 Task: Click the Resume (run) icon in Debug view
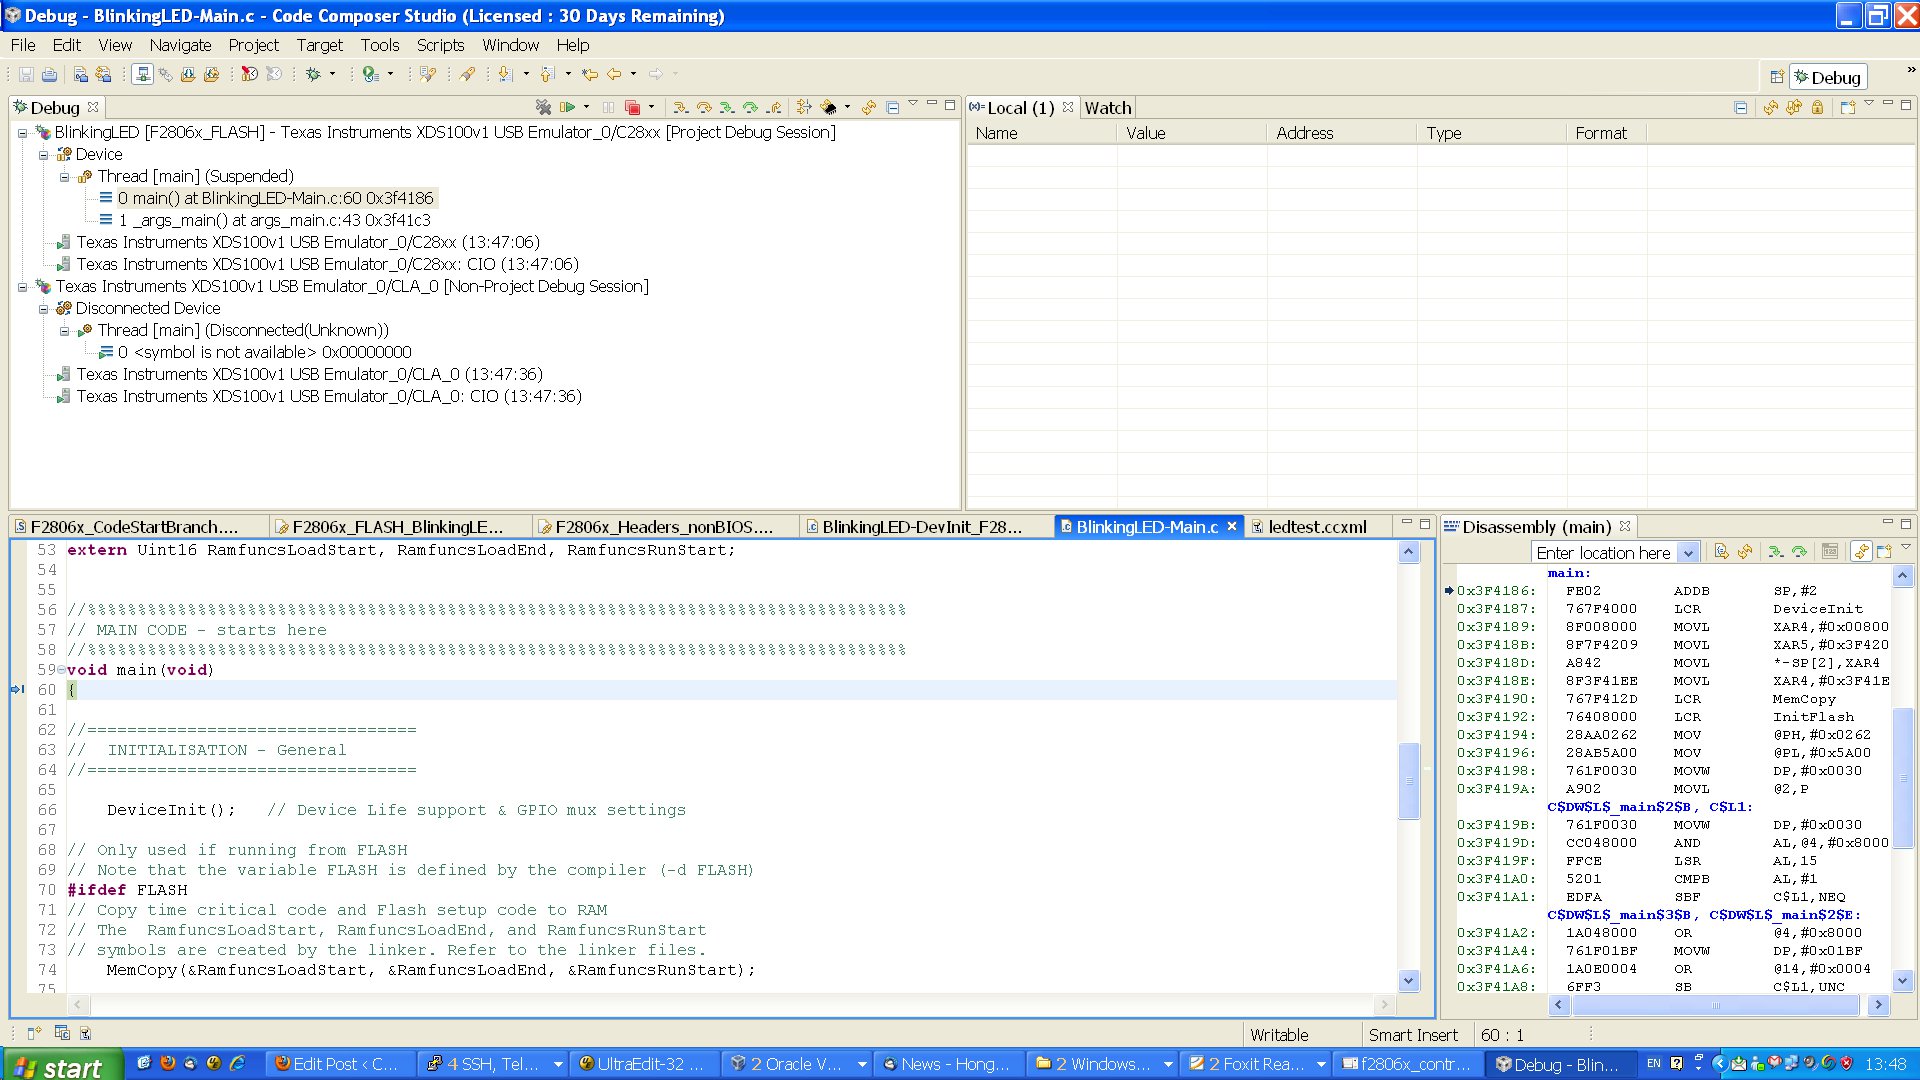pos(567,107)
